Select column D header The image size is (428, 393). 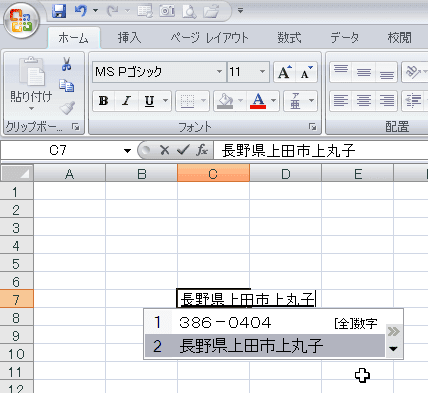pyautogui.click(x=286, y=173)
